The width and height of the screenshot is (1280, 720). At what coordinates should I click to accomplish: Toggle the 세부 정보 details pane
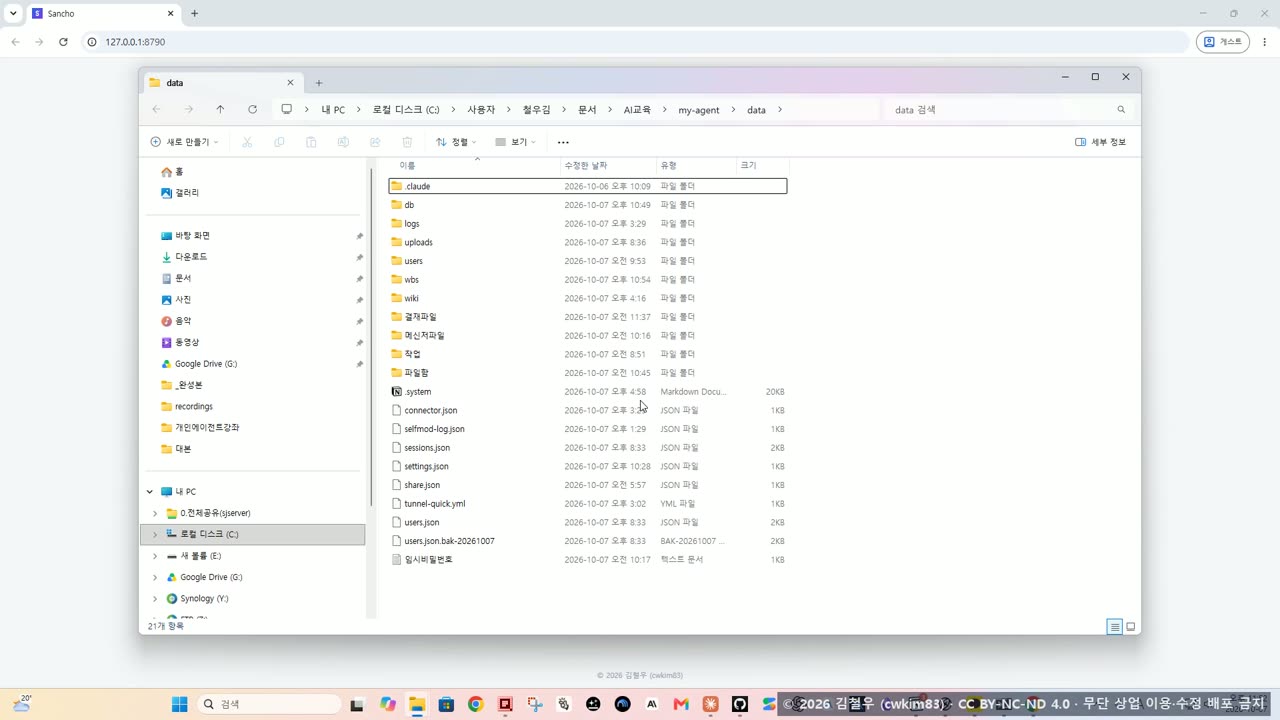1100,142
